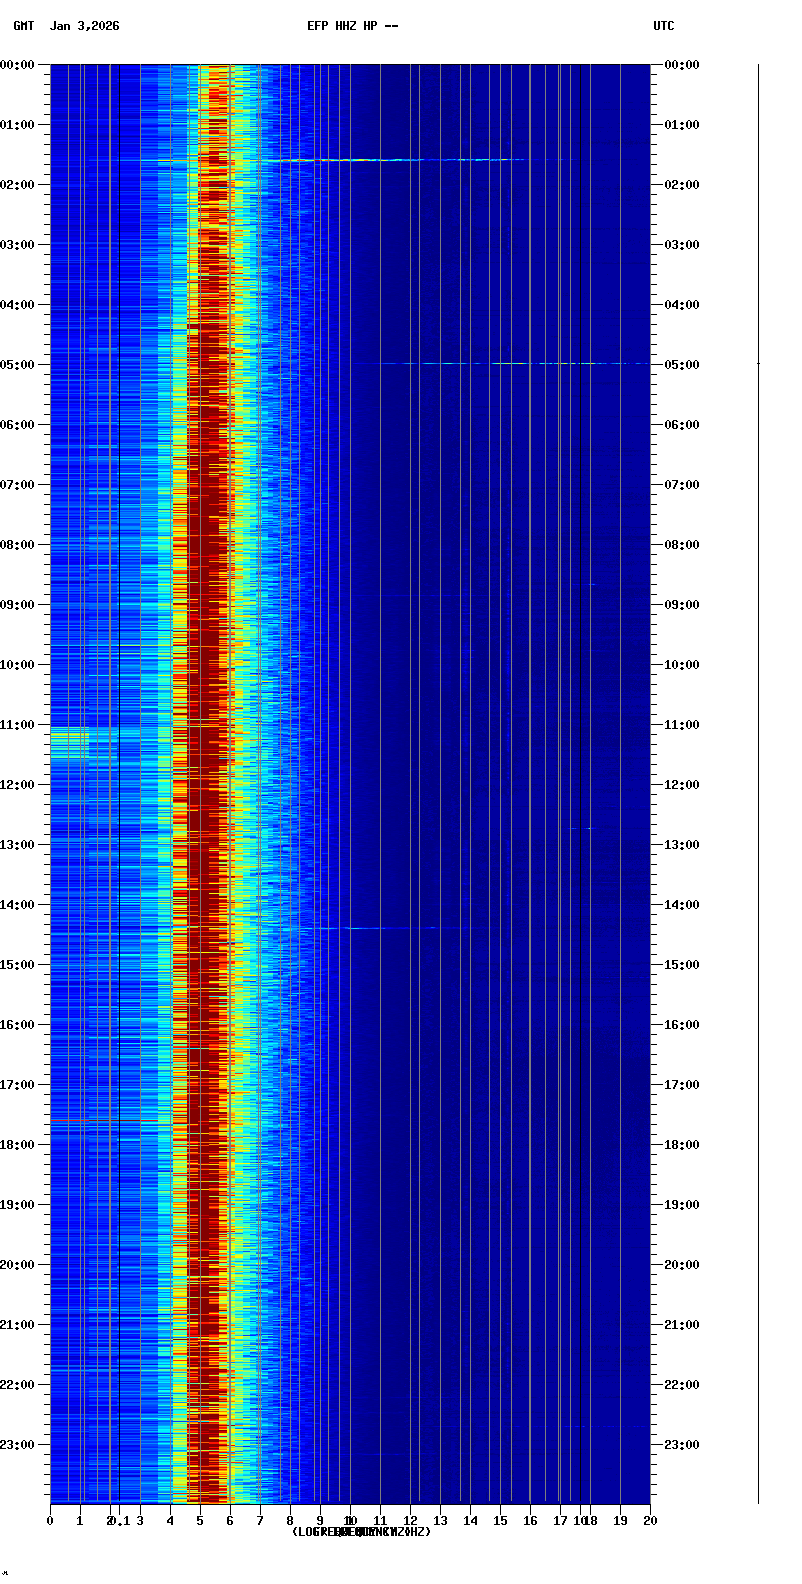Viewport: 802px width, 1584px height.
Task: Select the Jan 3,2026 date text
Action: click(84, 26)
